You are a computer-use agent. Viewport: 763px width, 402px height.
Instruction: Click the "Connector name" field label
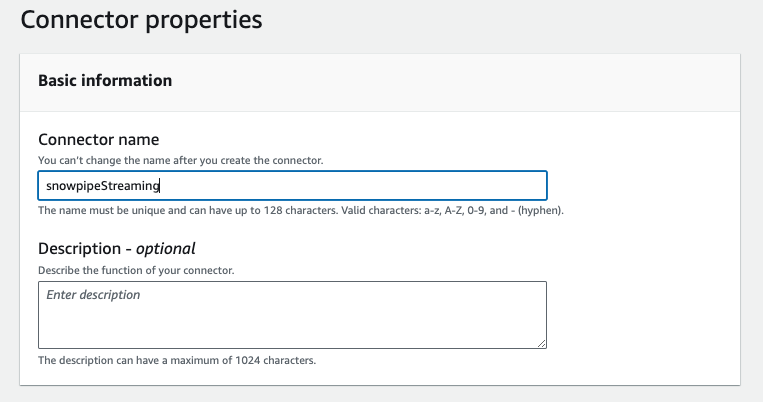pos(98,139)
